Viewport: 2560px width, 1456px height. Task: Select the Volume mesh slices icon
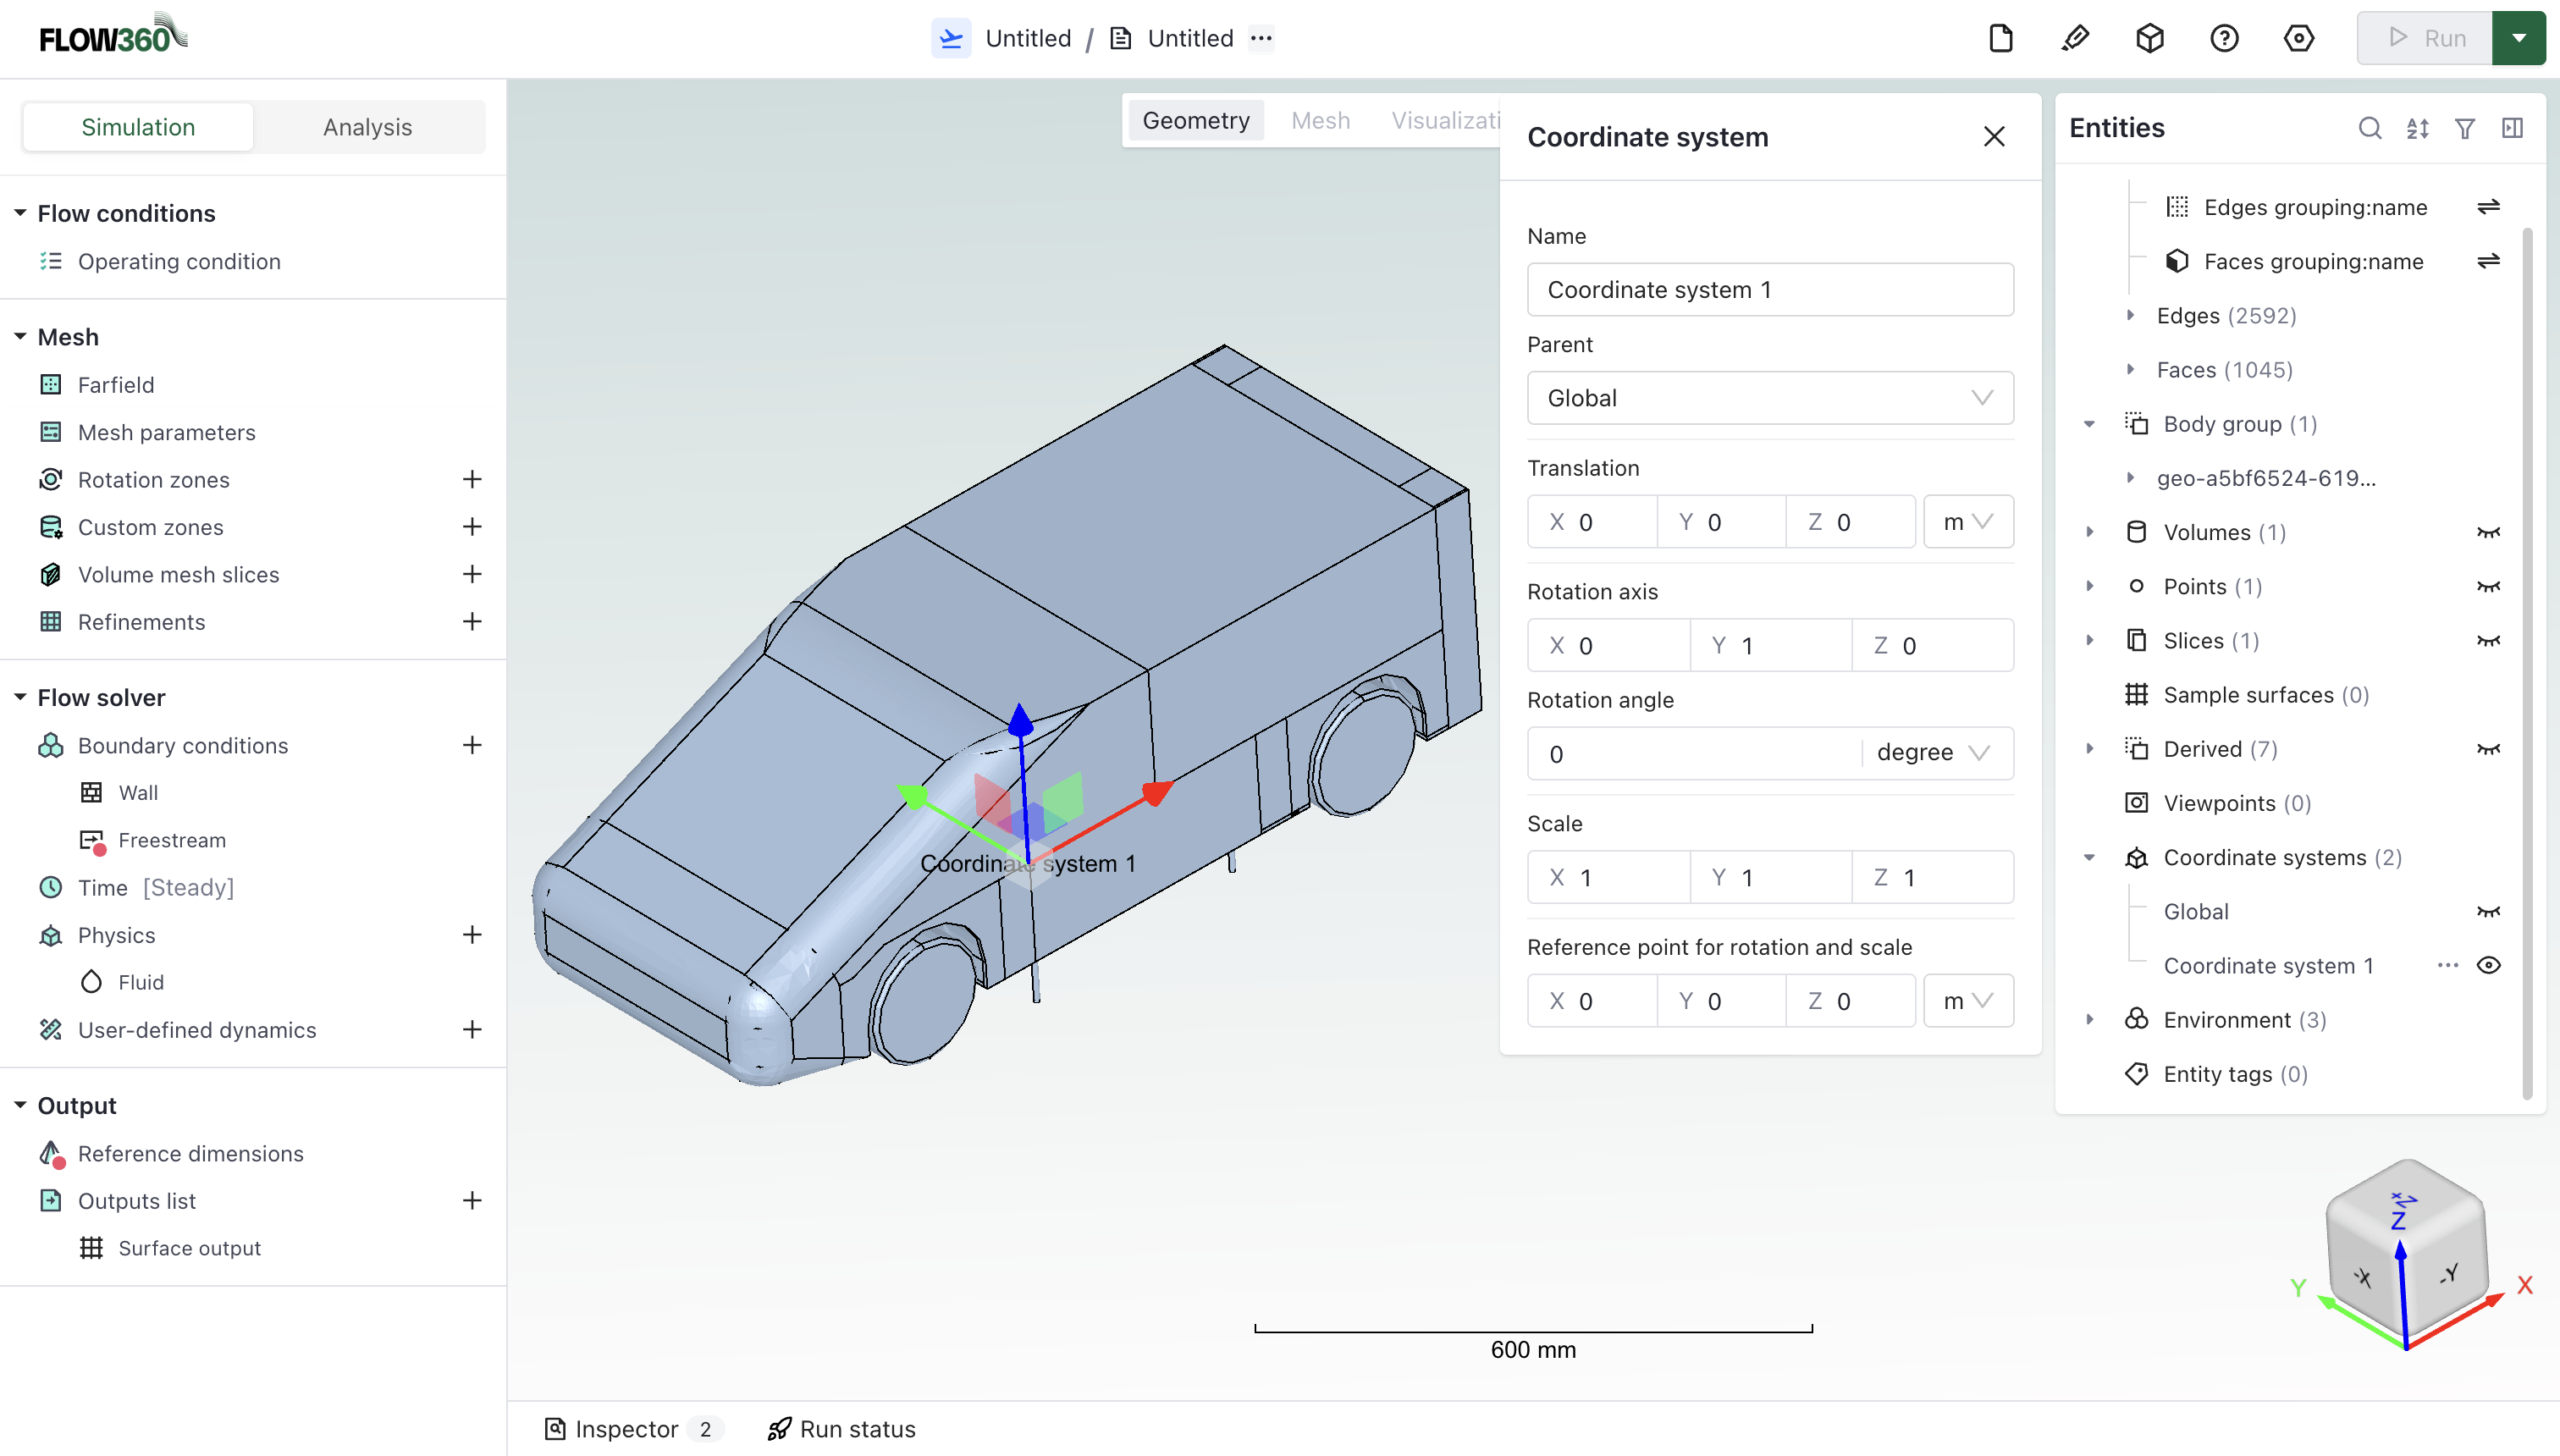[51, 574]
